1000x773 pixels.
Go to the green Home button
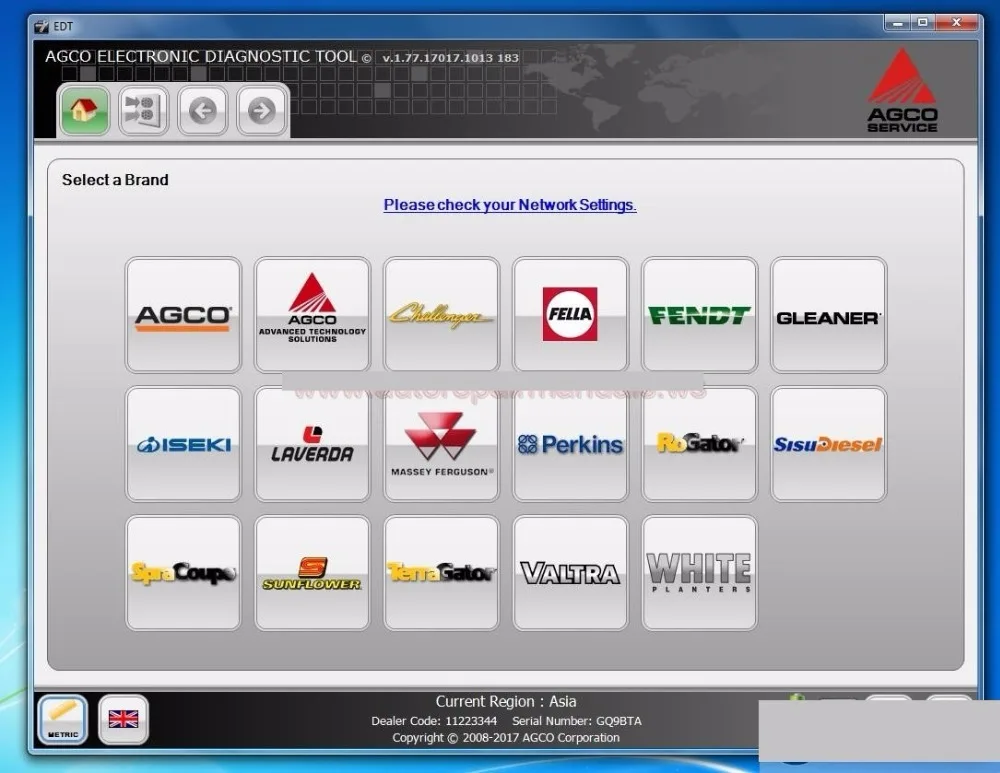pos(84,110)
